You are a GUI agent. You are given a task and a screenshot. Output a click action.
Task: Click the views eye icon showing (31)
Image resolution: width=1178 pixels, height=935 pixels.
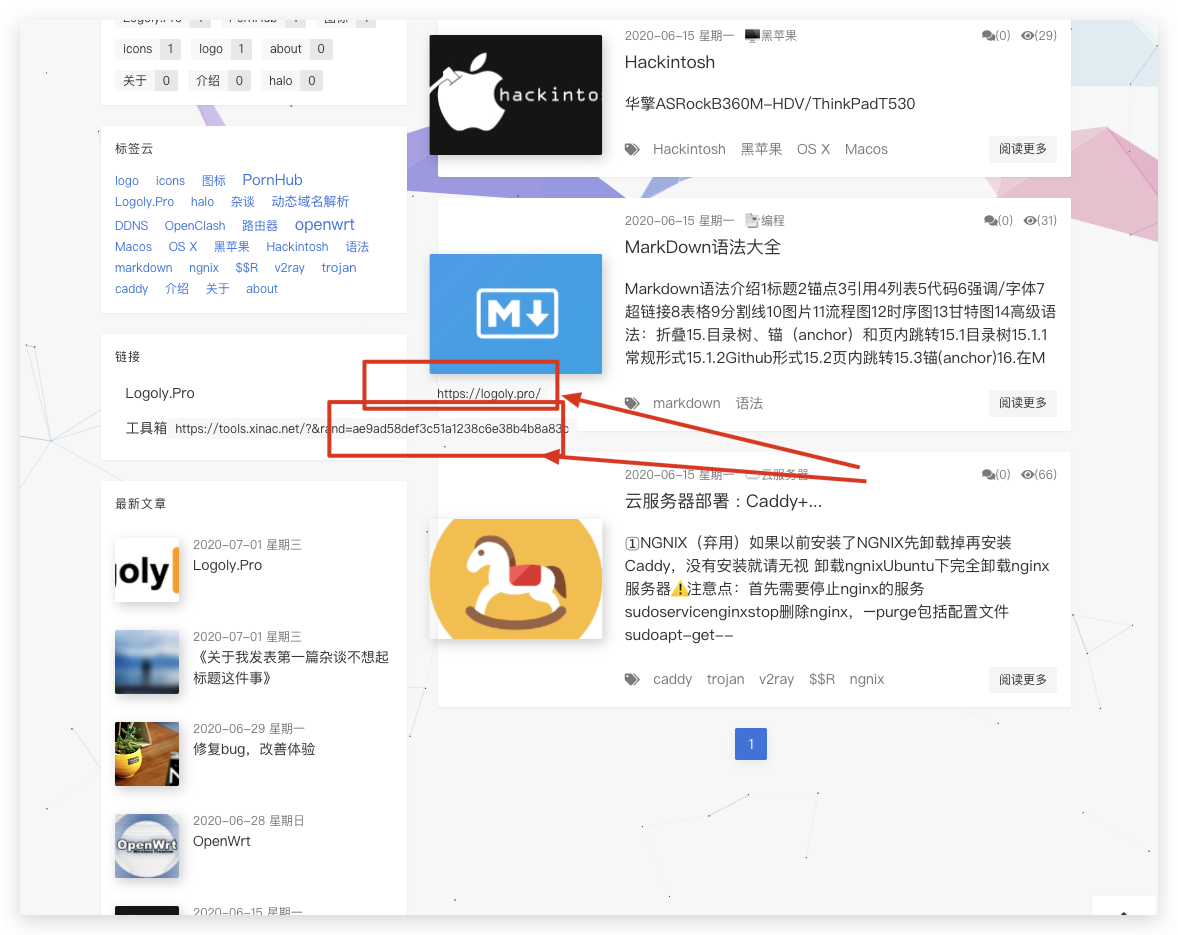[1029, 220]
